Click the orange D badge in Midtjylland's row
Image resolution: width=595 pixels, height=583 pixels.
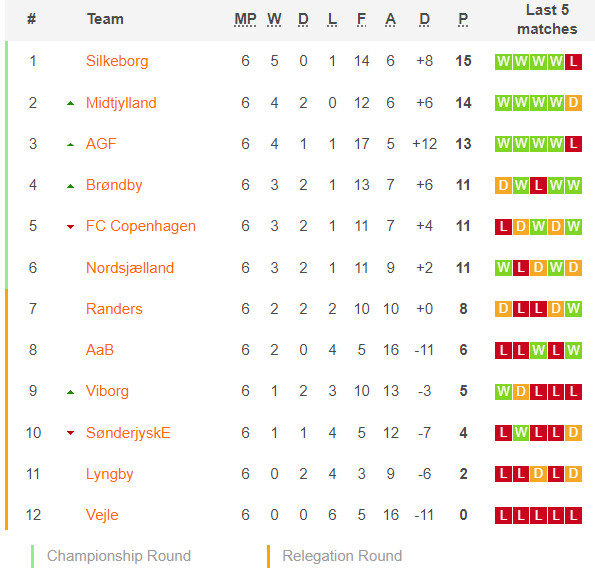(x=573, y=102)
